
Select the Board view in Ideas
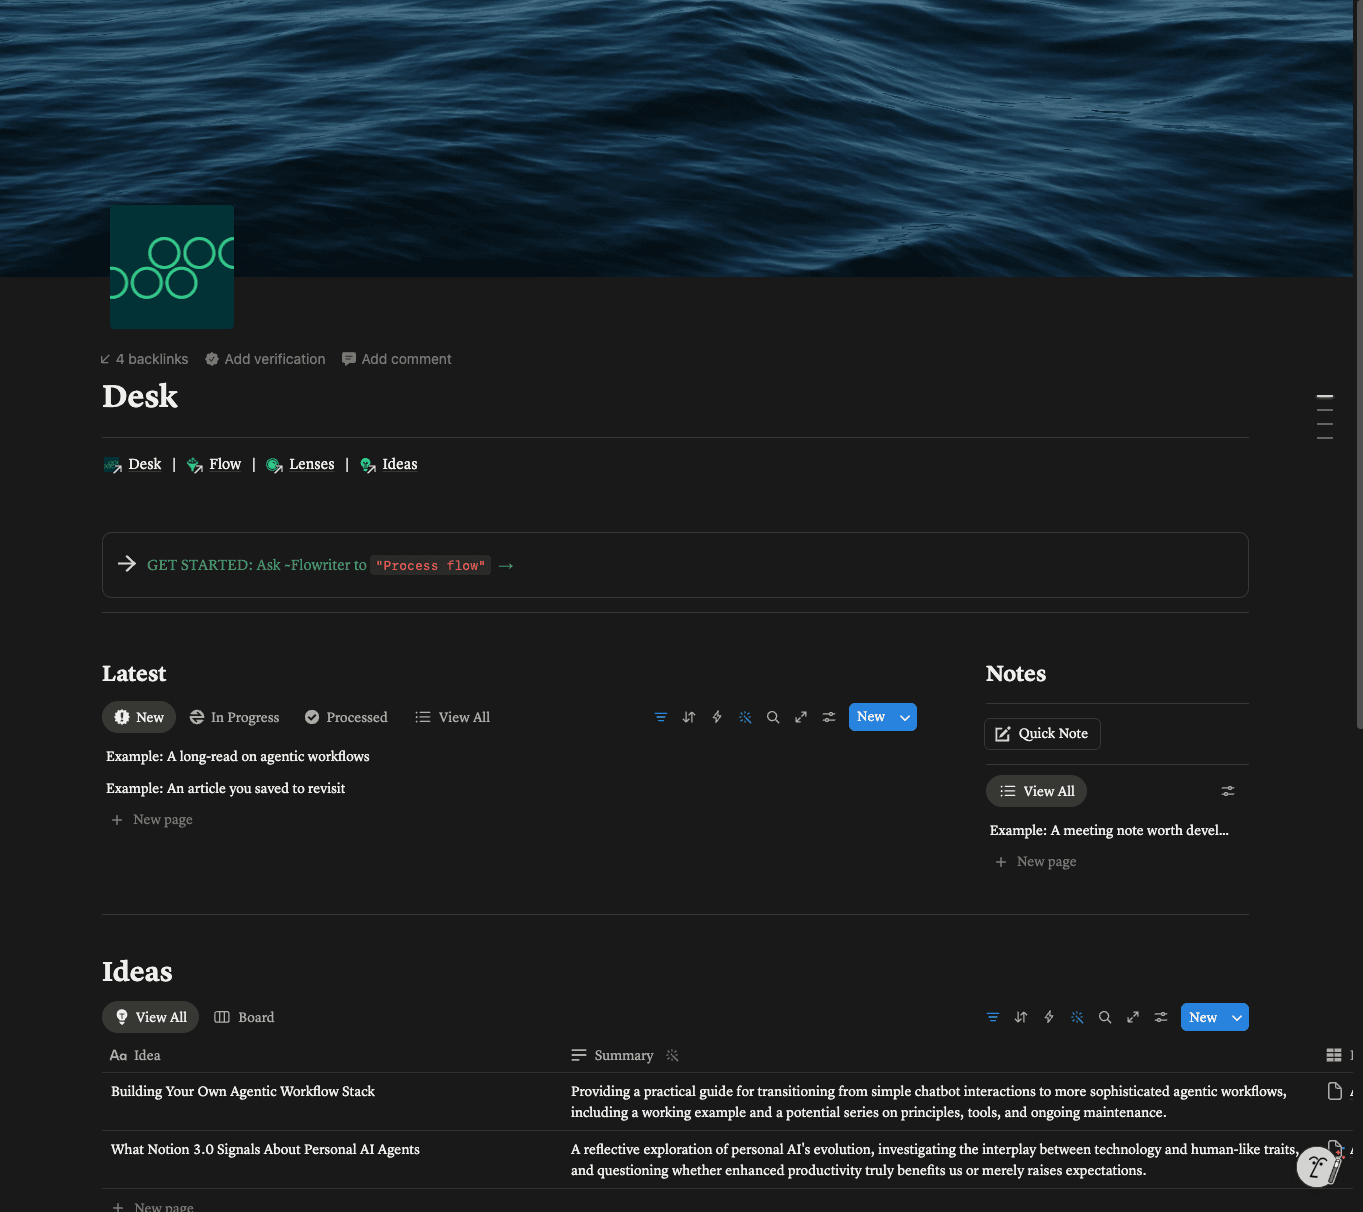tap(245, 1017)
